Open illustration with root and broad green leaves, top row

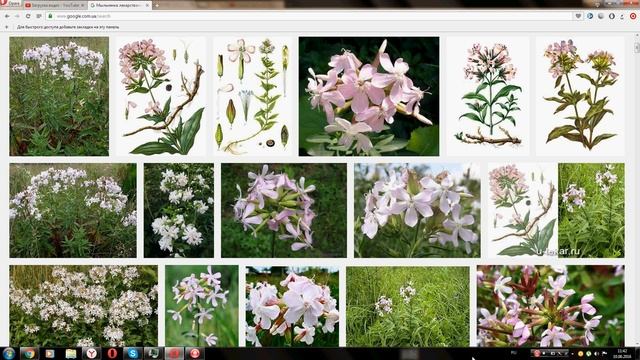tap(161, 96)
